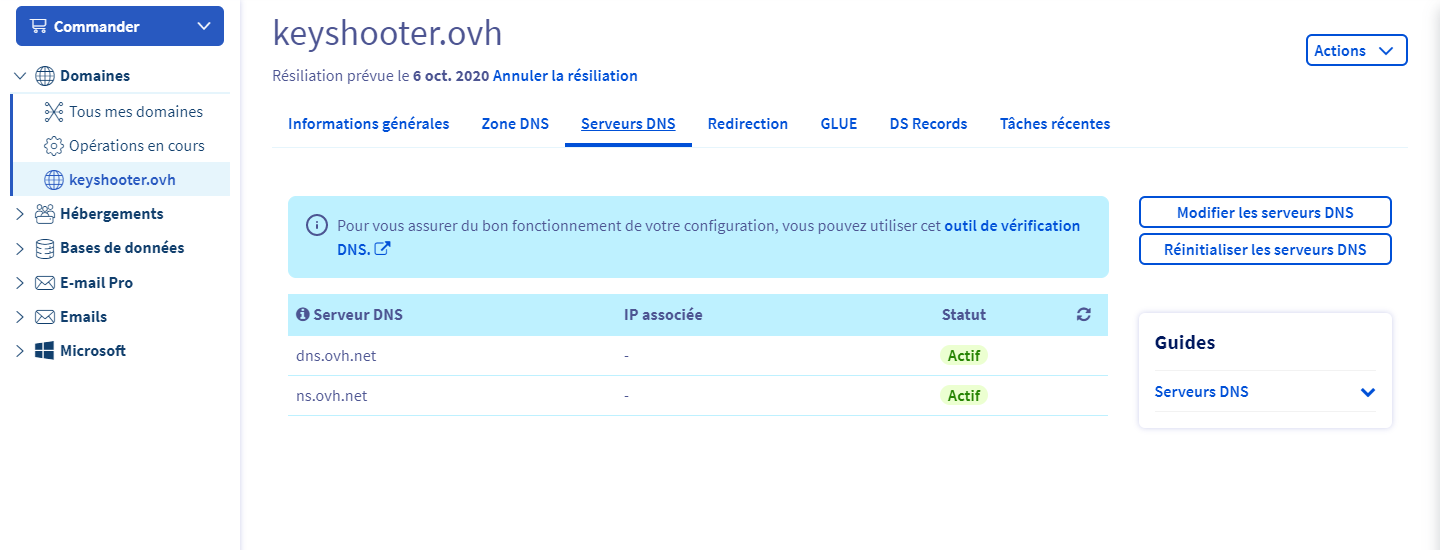This screenshot has width=1440, height=550.
Task: Click the dns.ovh.net server entry
Action: (x=336, y=355)
